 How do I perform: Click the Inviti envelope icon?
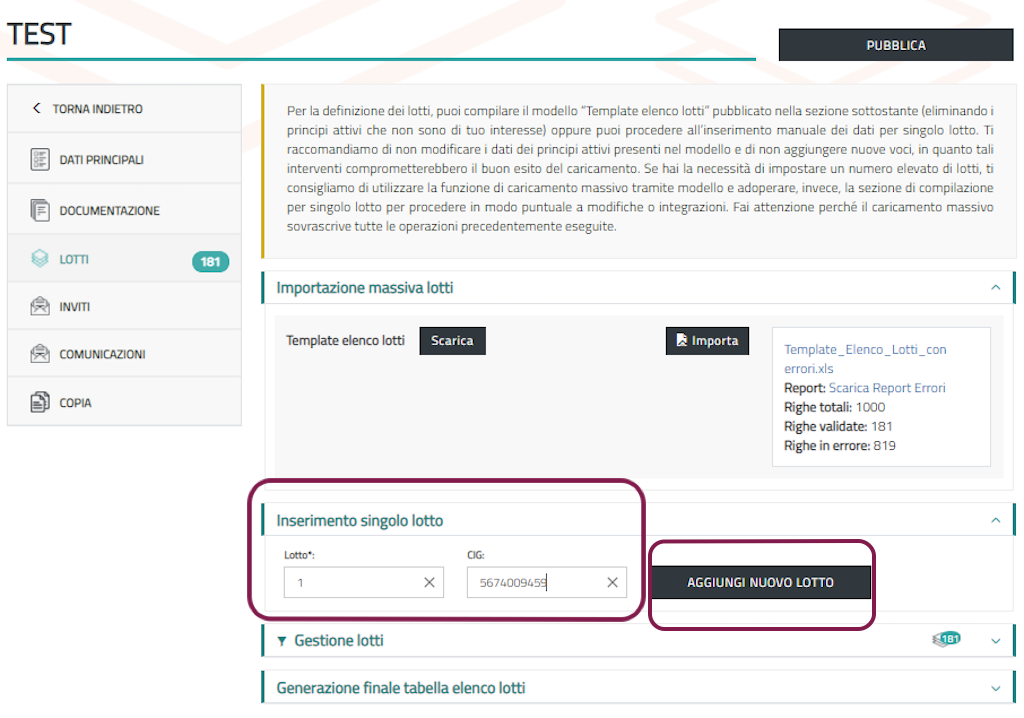click(x=40, y=307)
